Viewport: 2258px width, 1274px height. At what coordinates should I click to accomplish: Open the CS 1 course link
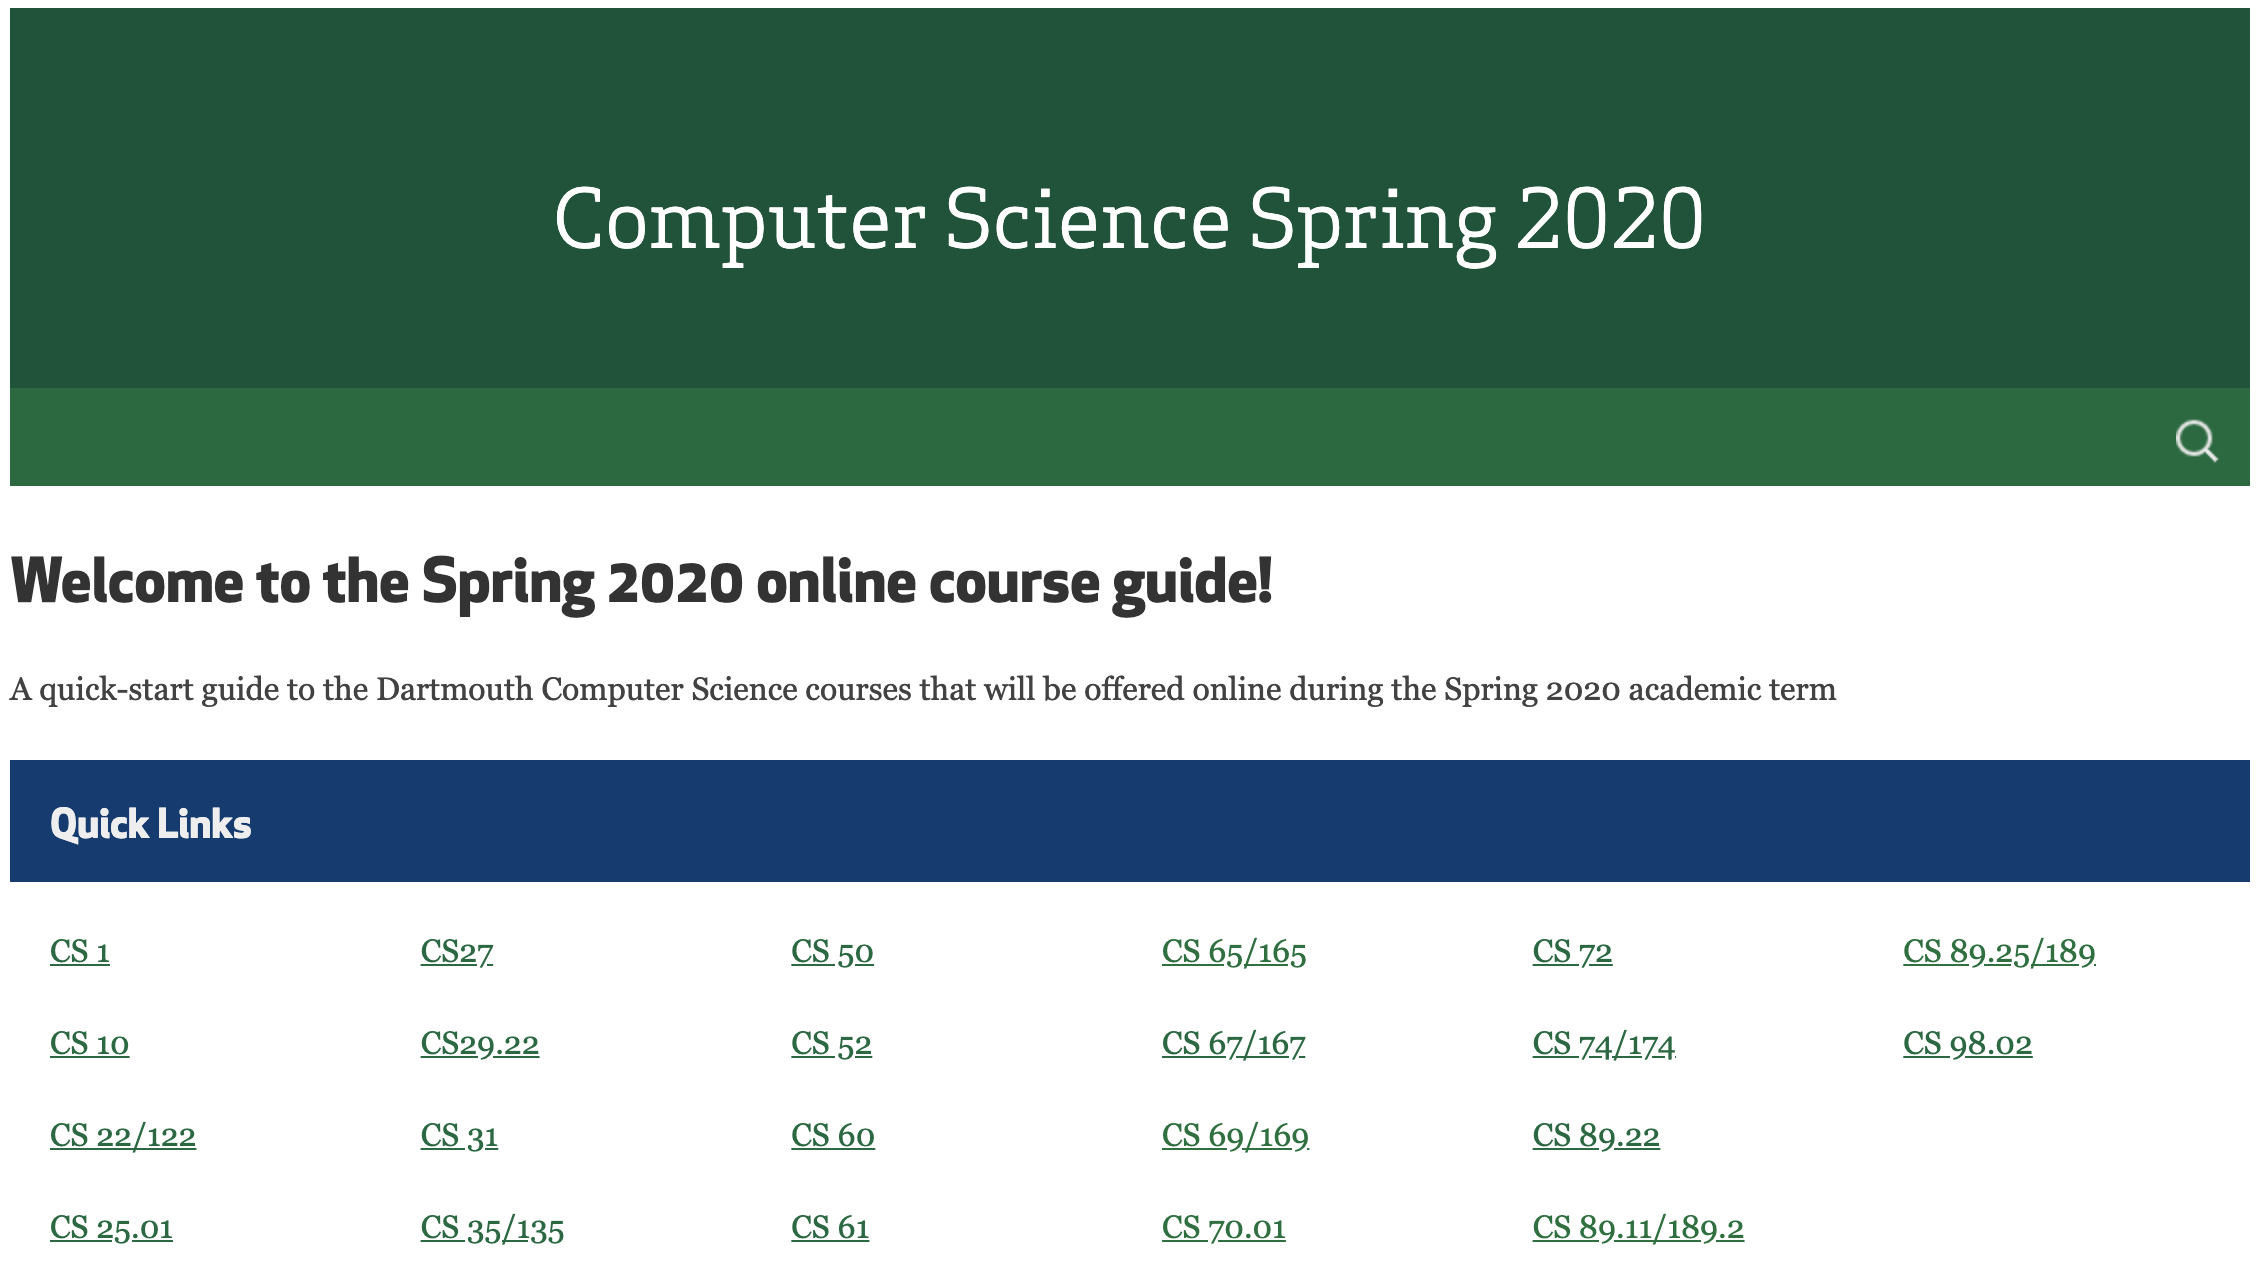point(80,951)
